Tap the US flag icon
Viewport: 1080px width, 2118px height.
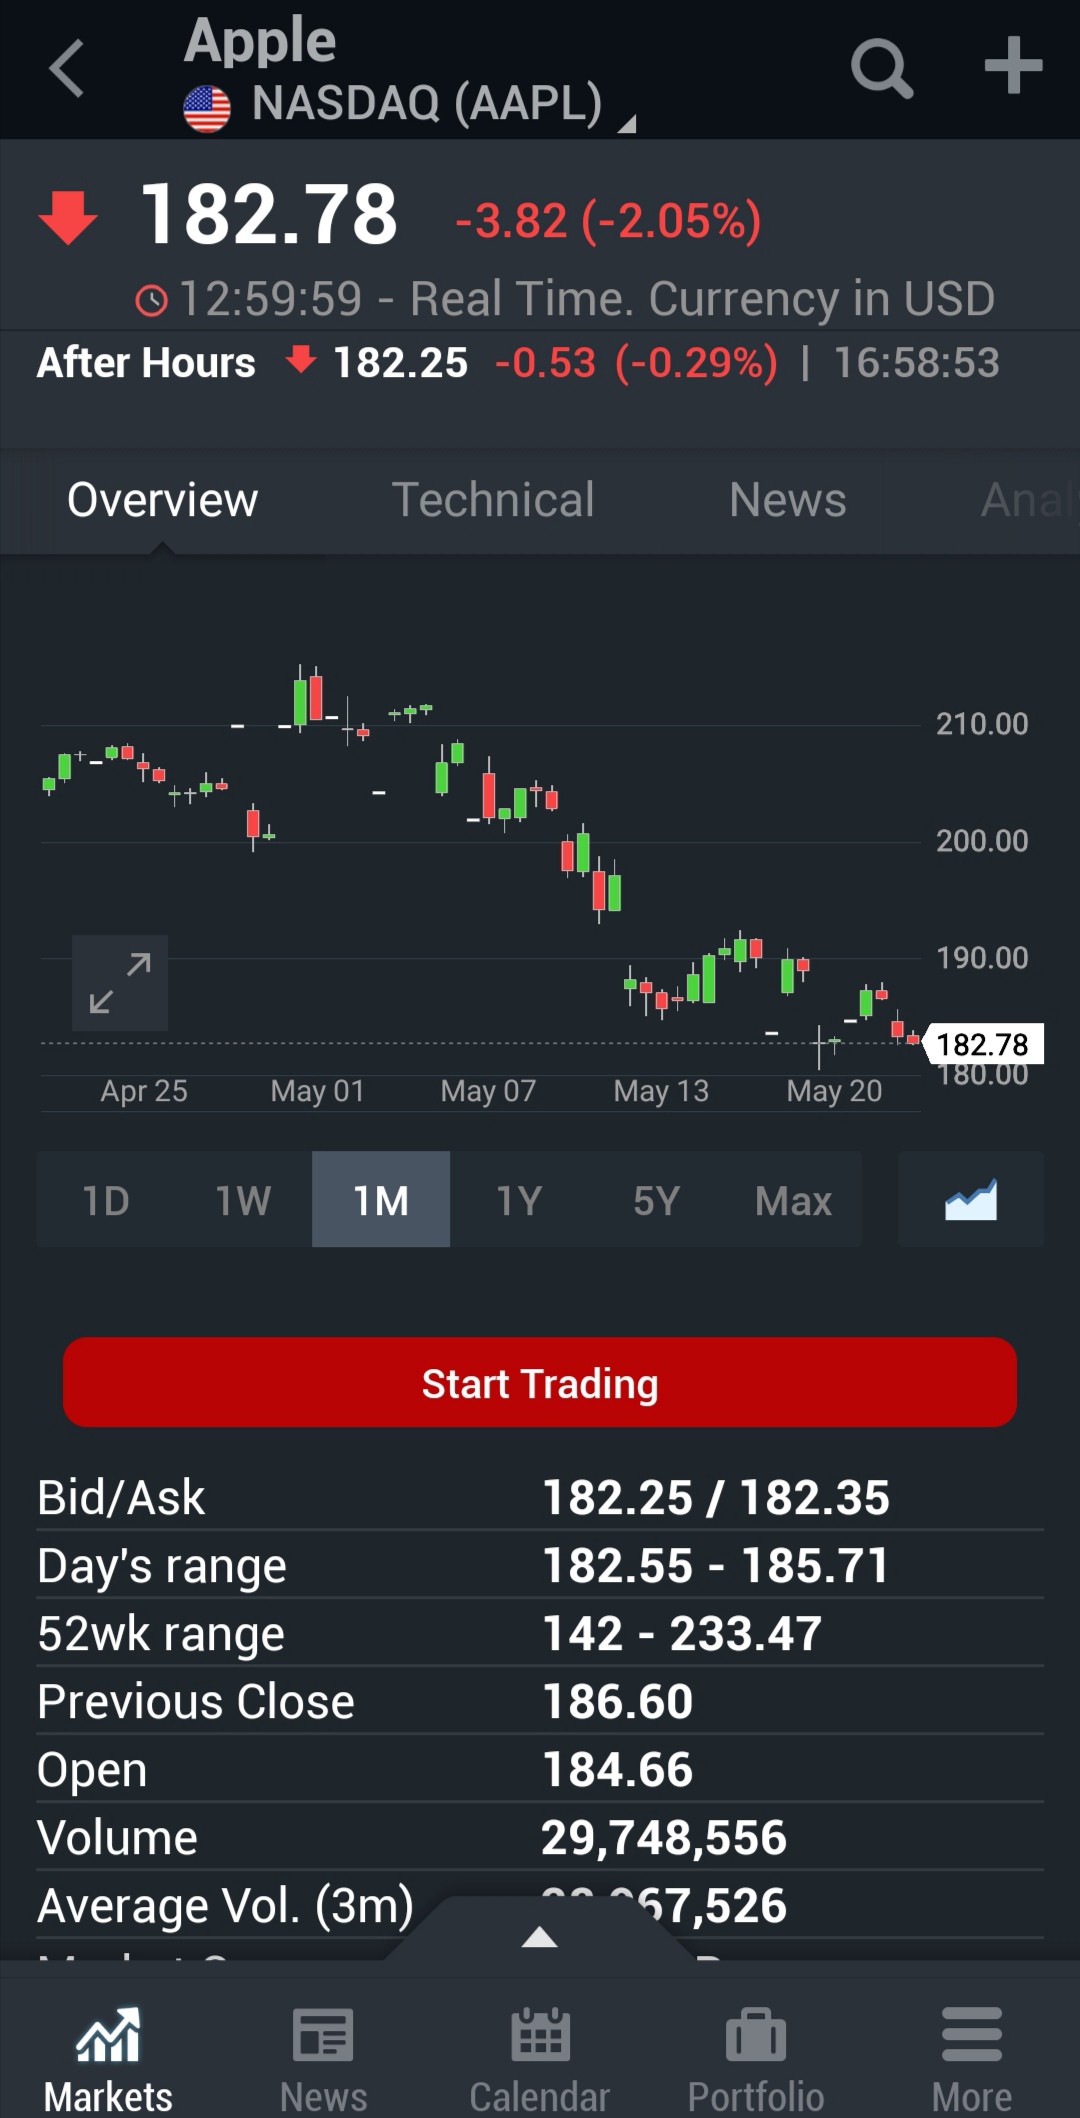point(207,108)
